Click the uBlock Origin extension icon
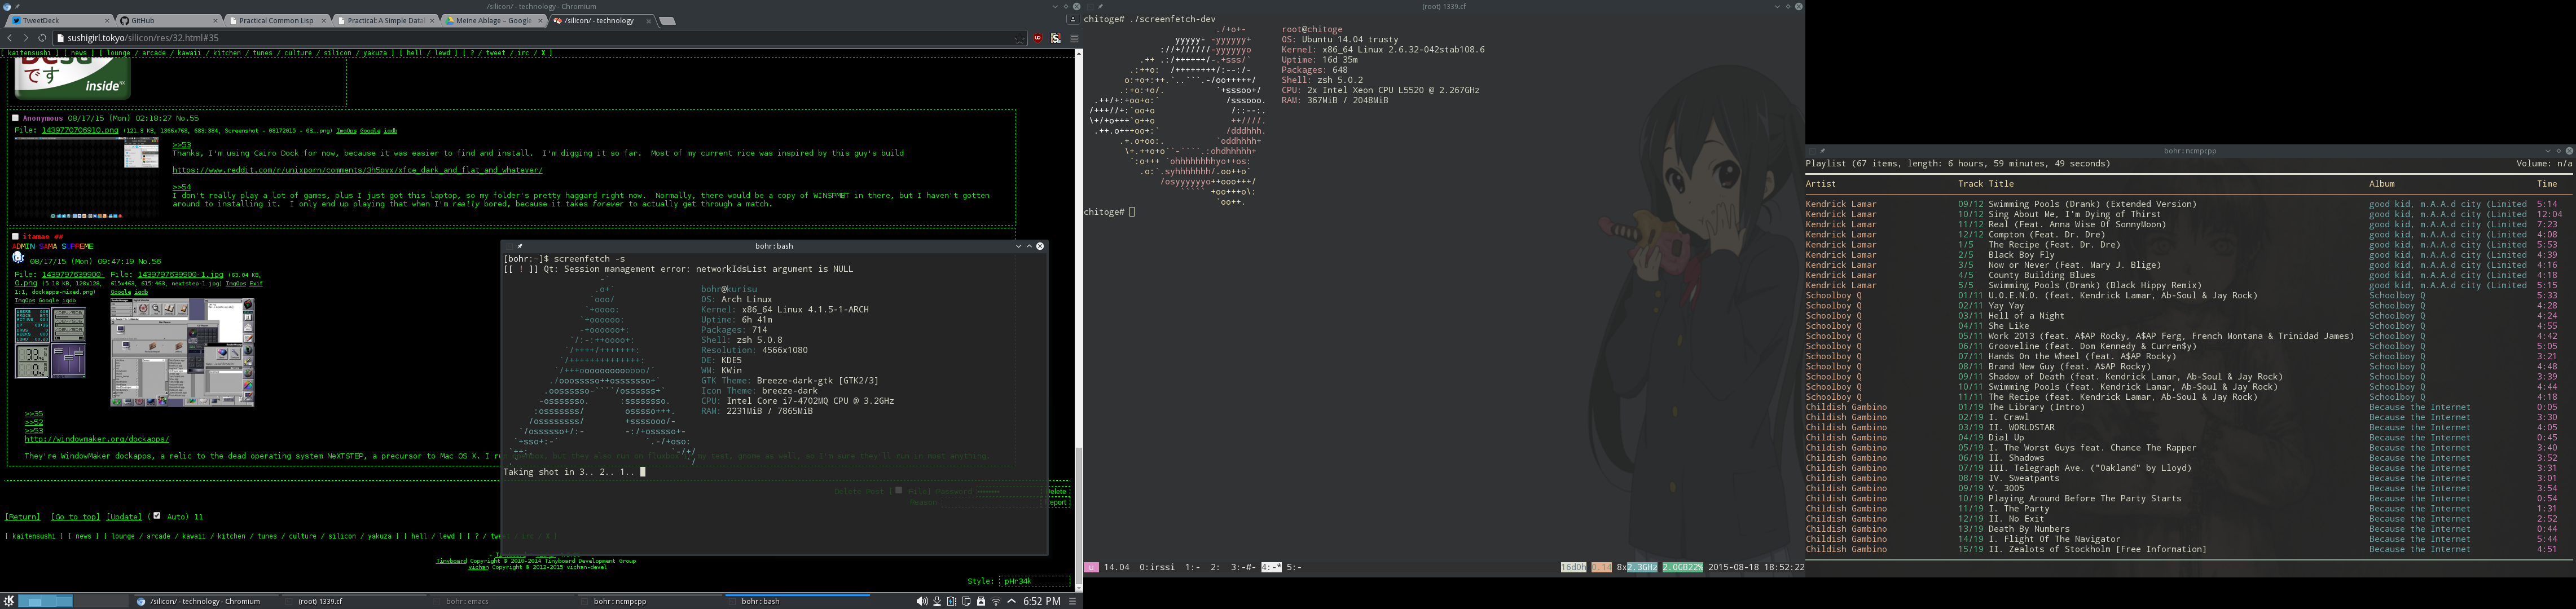Image resolution: width=2576 pixels, height=609 pixels. tap(1037, 38)
